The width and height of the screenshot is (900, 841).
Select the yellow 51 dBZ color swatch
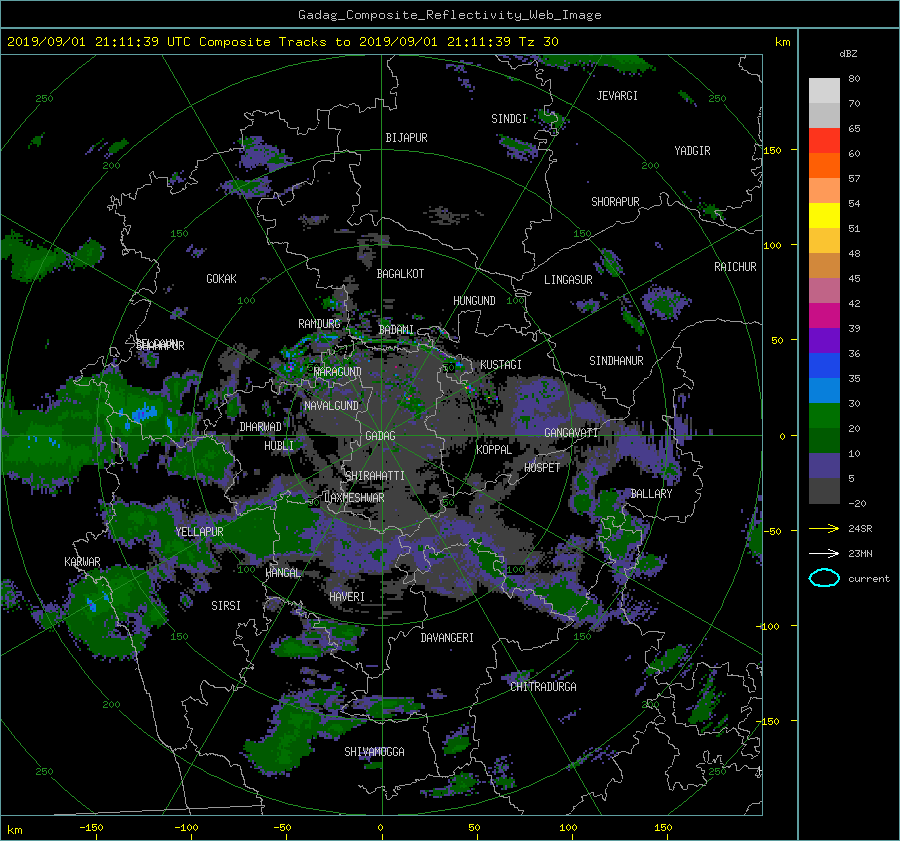click(x=824, y=215)
